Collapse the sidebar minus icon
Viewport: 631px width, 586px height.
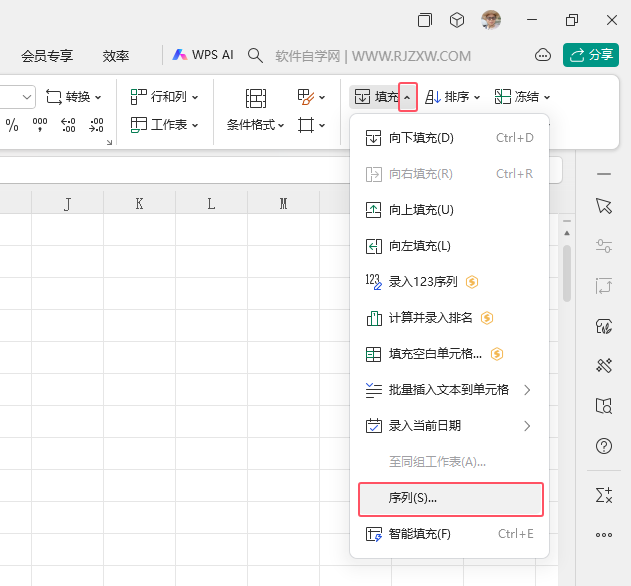pos(604,174)
